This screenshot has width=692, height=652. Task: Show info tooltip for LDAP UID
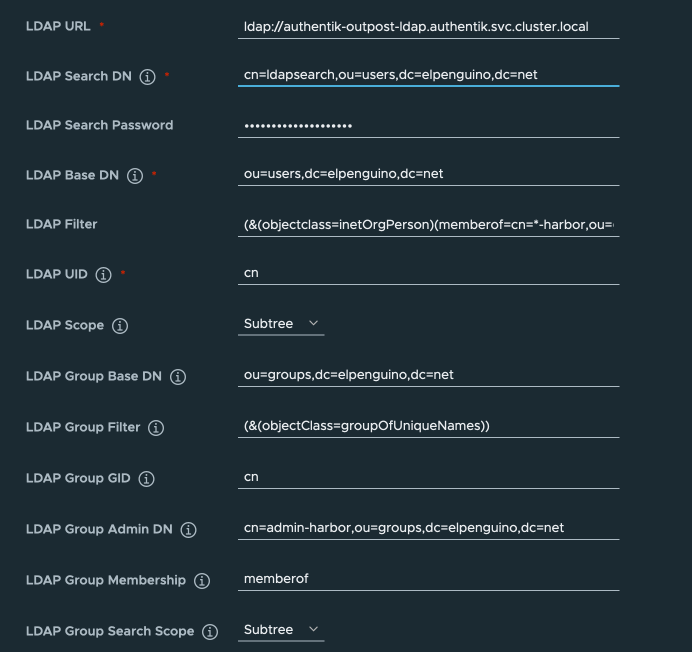103,275
